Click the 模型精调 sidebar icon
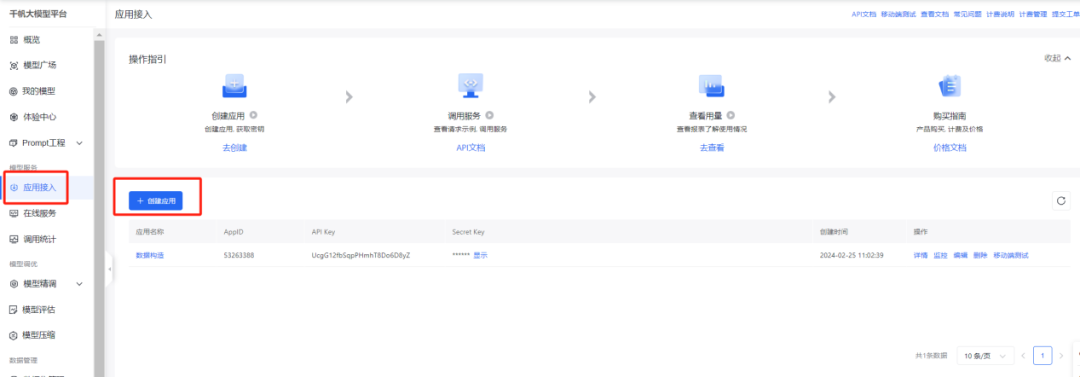 tap(14, 283)
